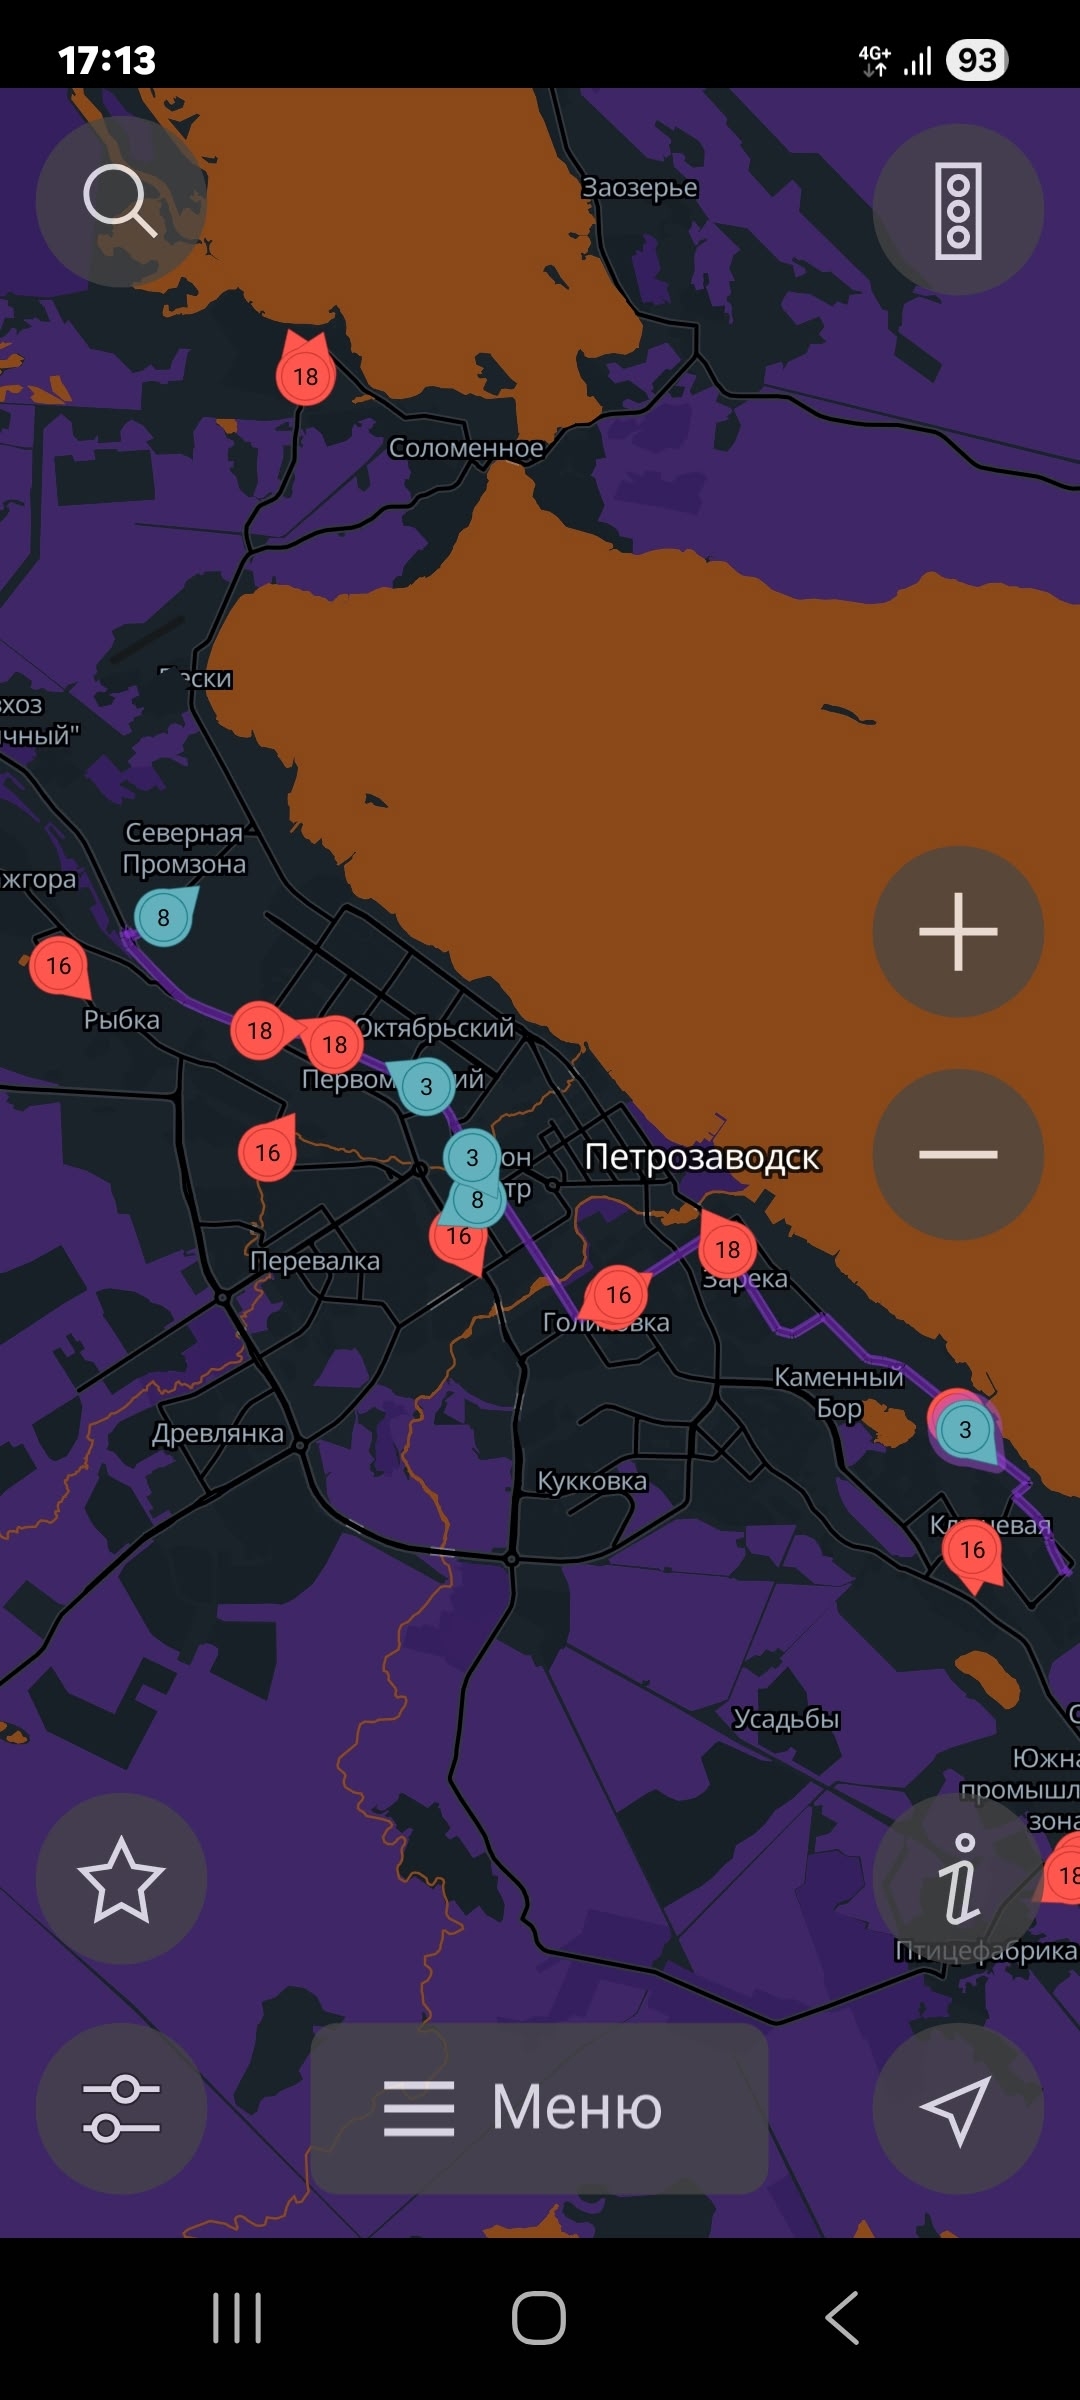This screenshot has height=2400, width=1080.
Task: Tap teal marker 3 near Каменный Бор
Action: 965,1429
